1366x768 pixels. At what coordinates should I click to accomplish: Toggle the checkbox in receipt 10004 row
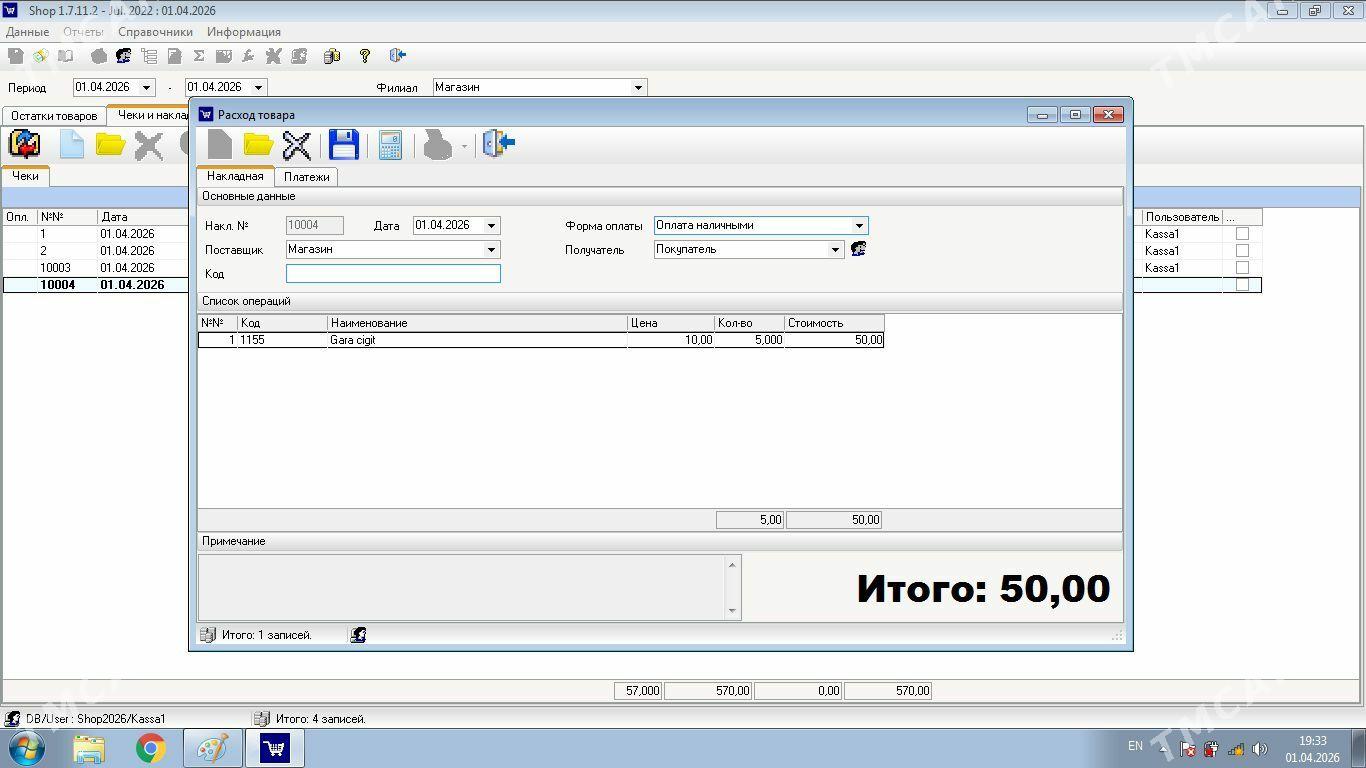(1242, 285)
